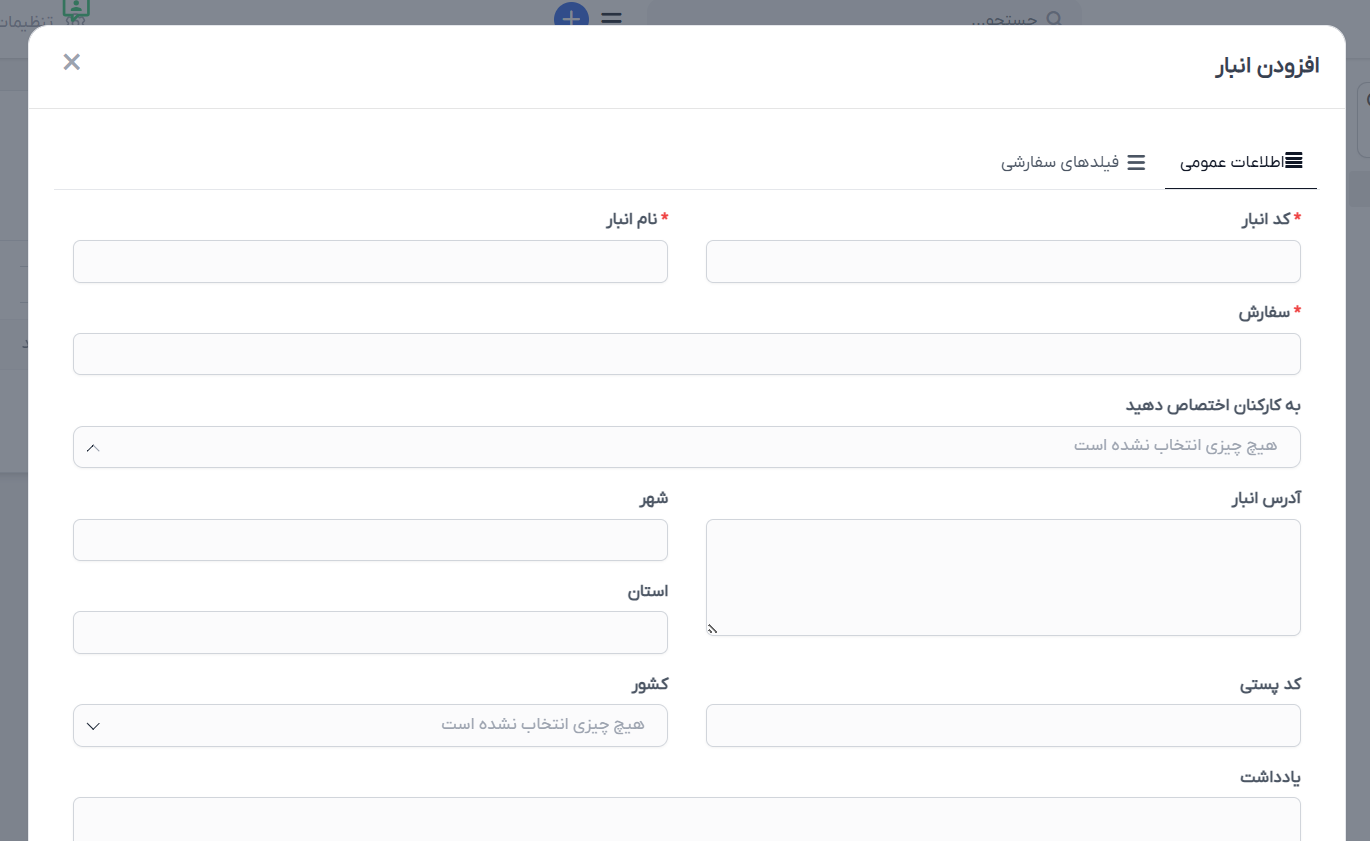
Task: Click the hamburger menu icon in top bar
Action: tap(611, 18)
